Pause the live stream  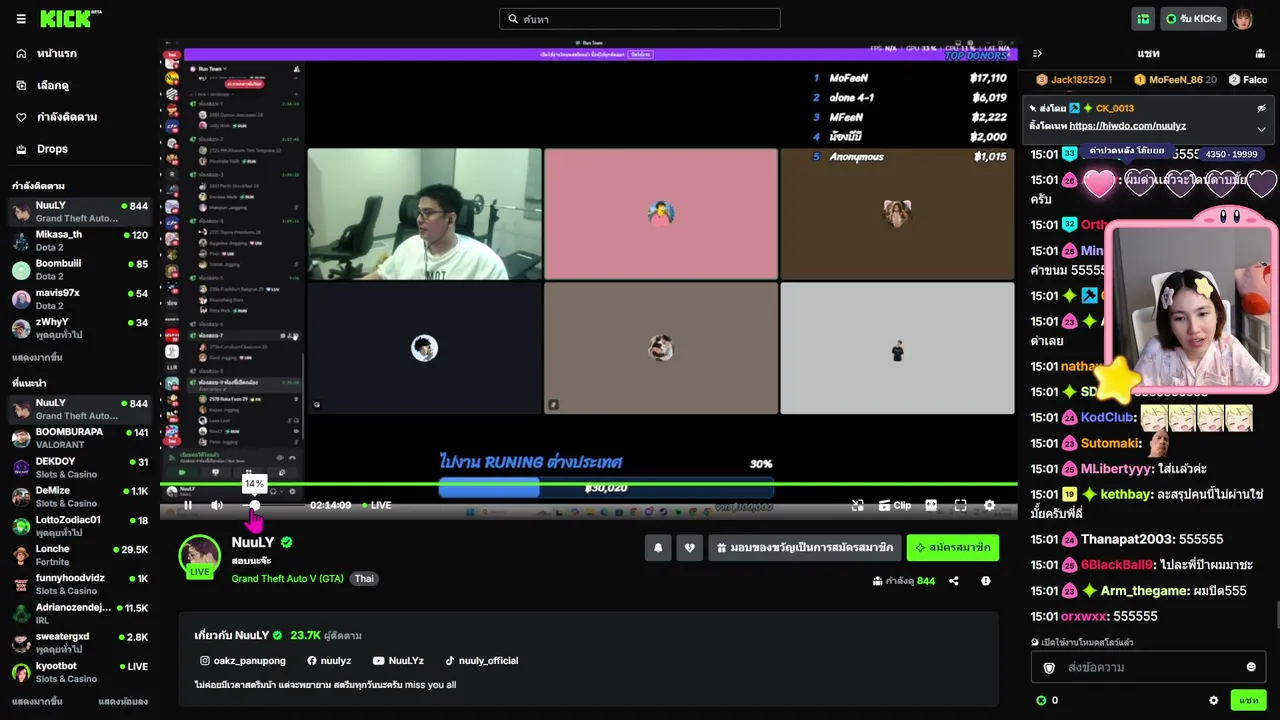187,505
